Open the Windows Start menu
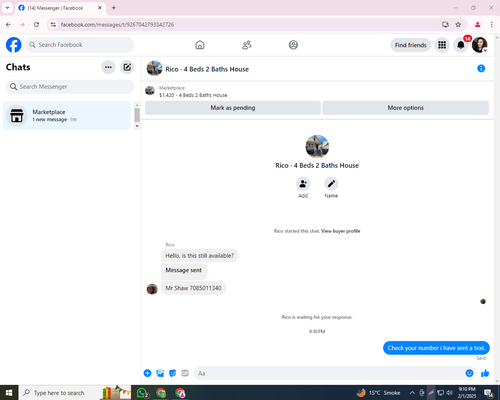Screen dimensions: 500x400 [x=9, y=393]
